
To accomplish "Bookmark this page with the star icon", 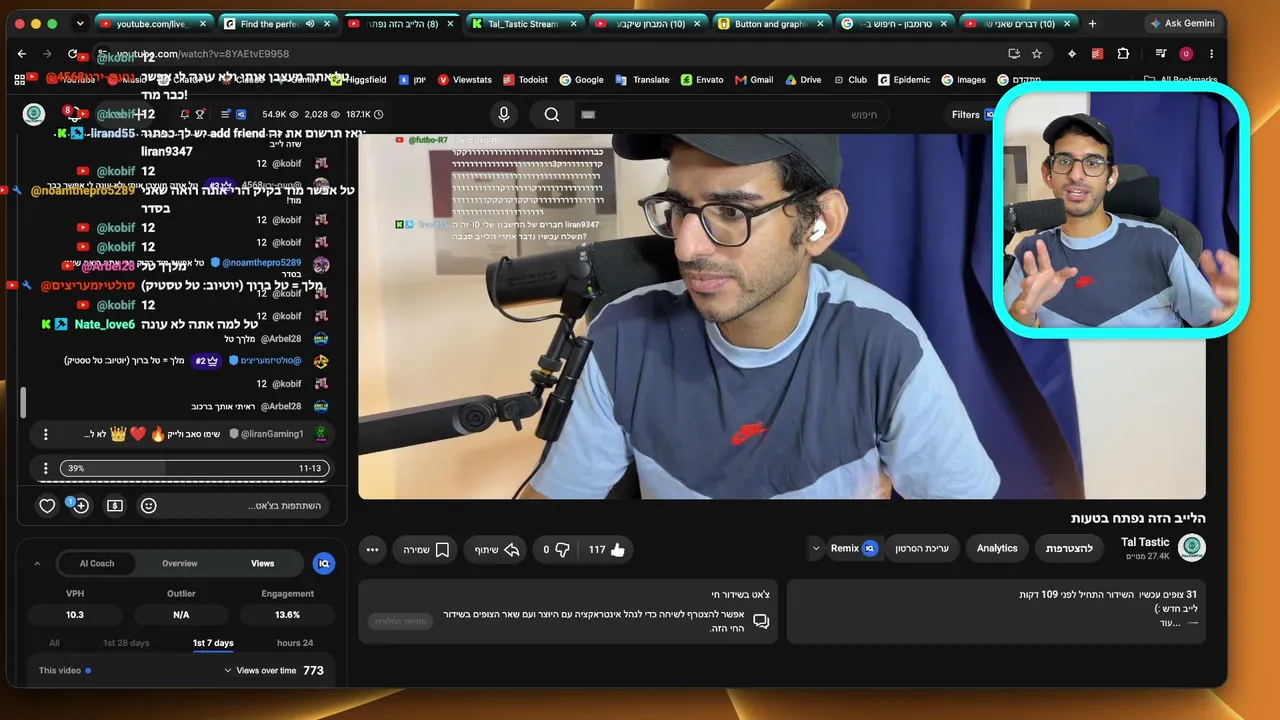I will coord(1037,54).
